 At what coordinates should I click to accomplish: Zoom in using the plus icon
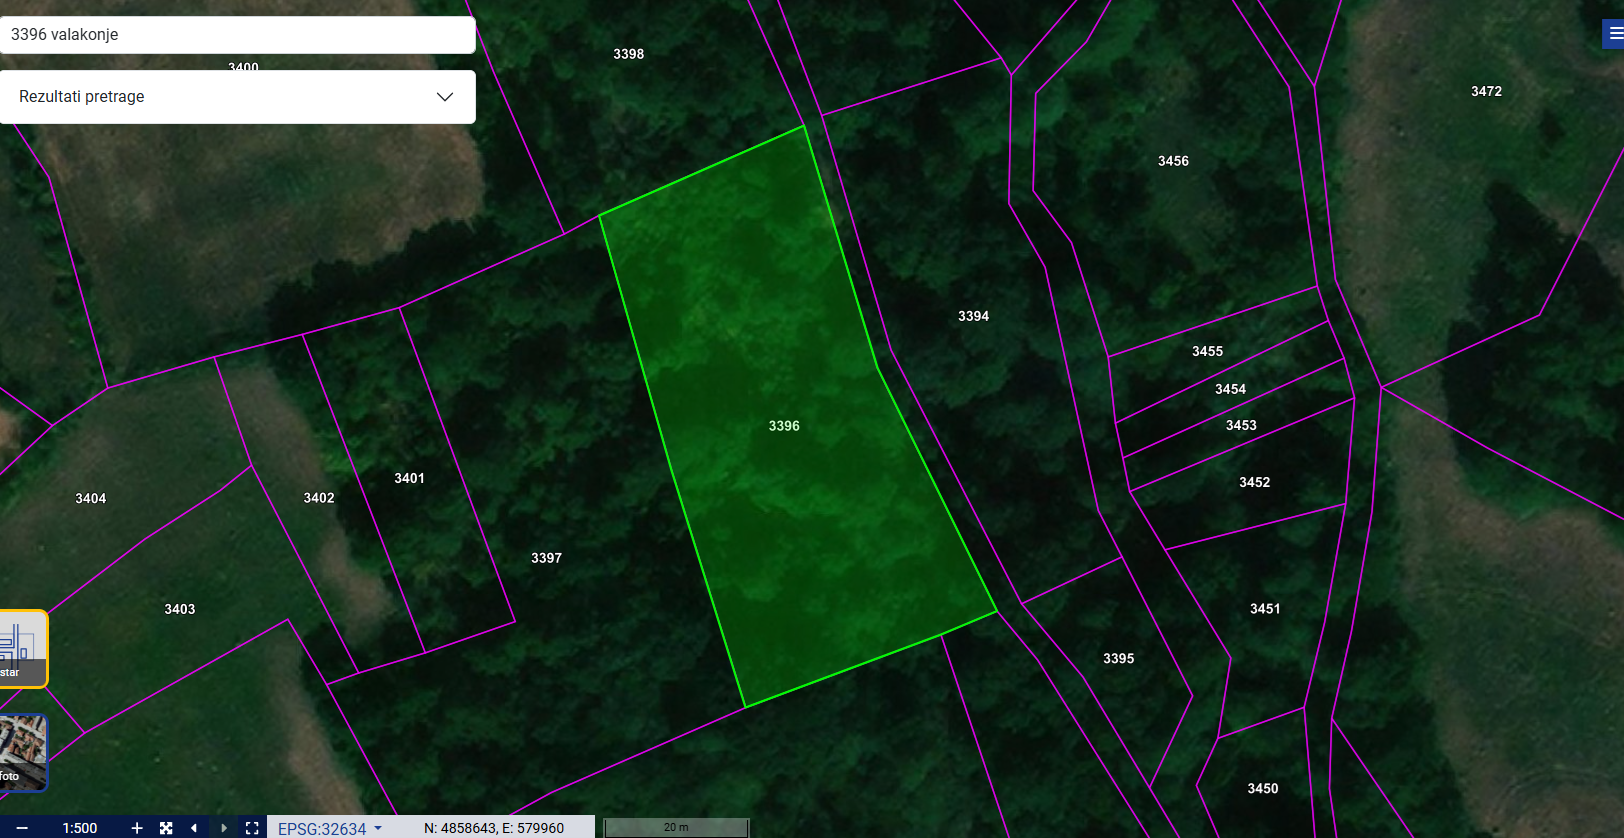click(x=137, y=828)
